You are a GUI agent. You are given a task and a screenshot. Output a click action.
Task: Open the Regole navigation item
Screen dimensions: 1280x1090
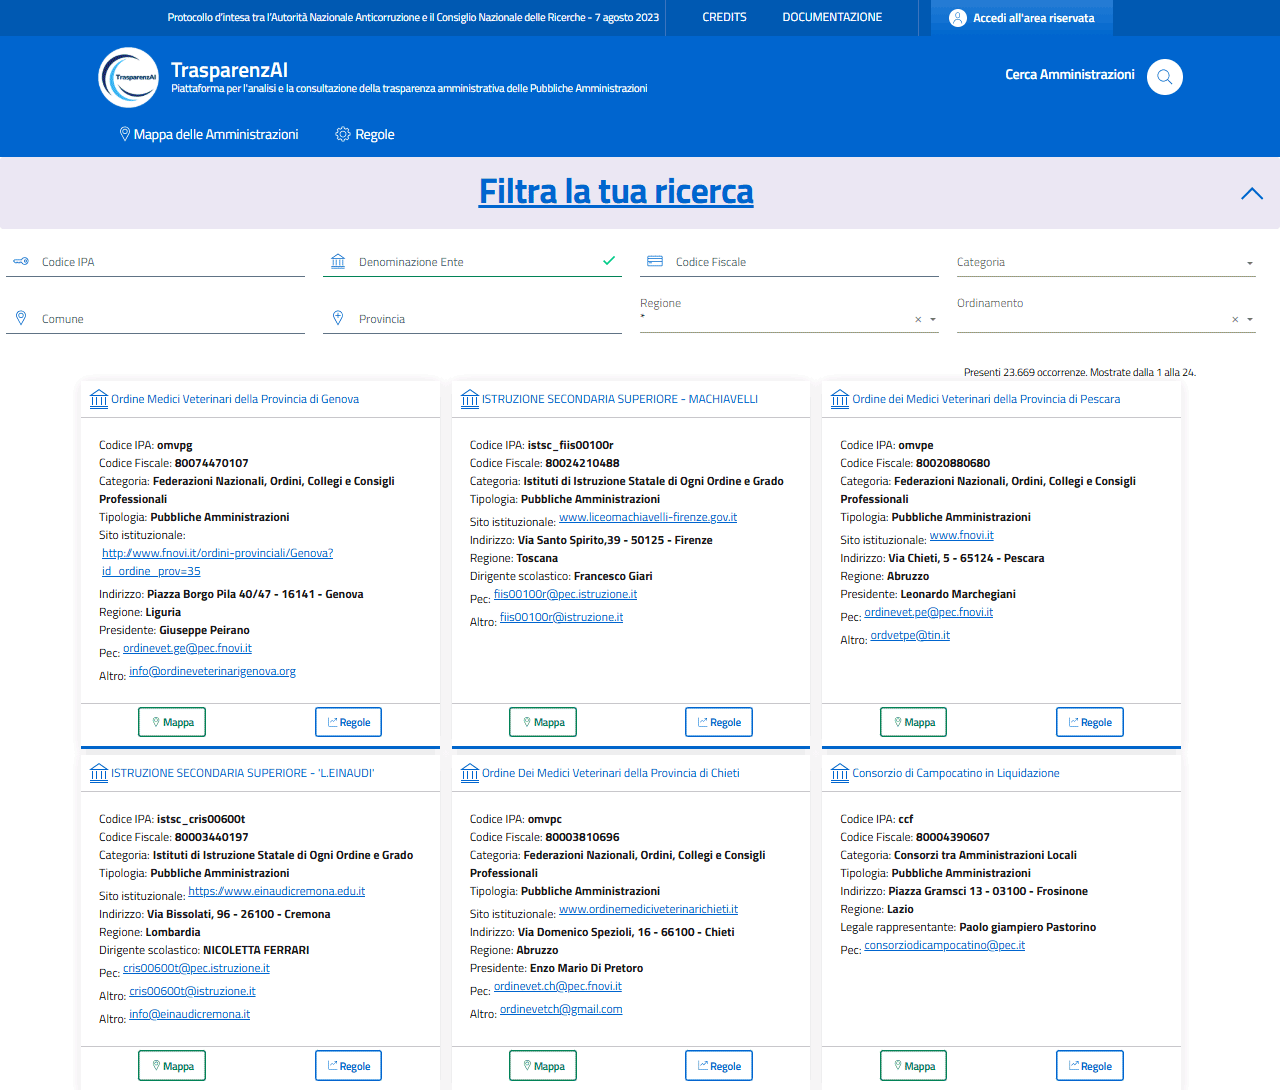click(x=365, y=134)
